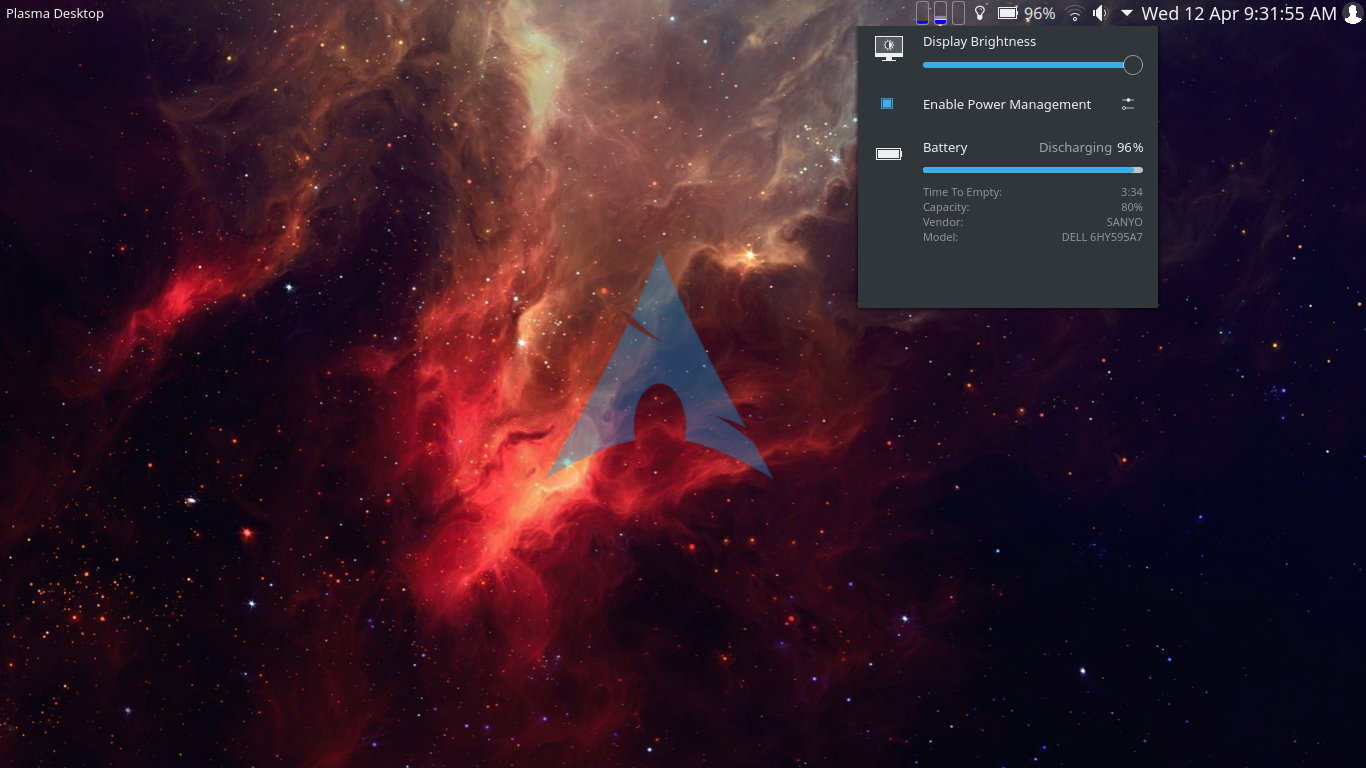The height and width of the screenshot is (768, 1366).
Task: Click the user avatar icon in panel
Action: [1353, 13]
